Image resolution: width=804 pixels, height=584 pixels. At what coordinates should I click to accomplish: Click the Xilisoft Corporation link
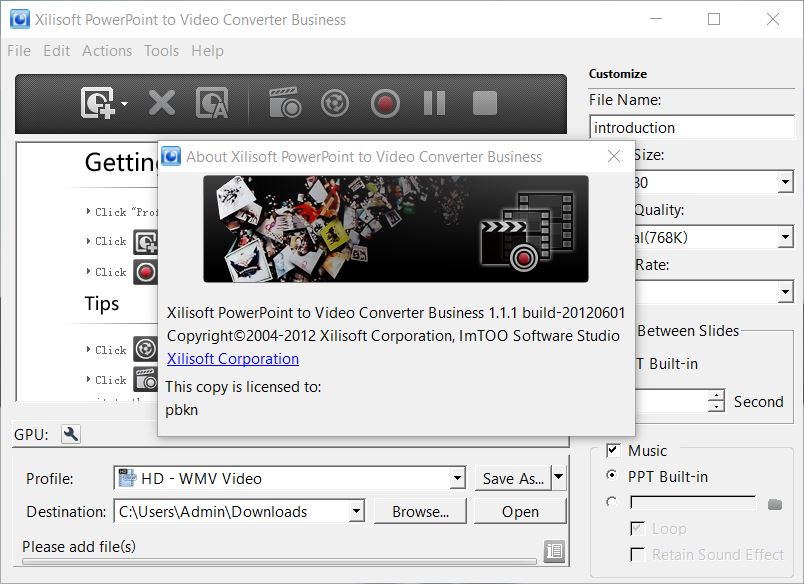tap(233, 359)
